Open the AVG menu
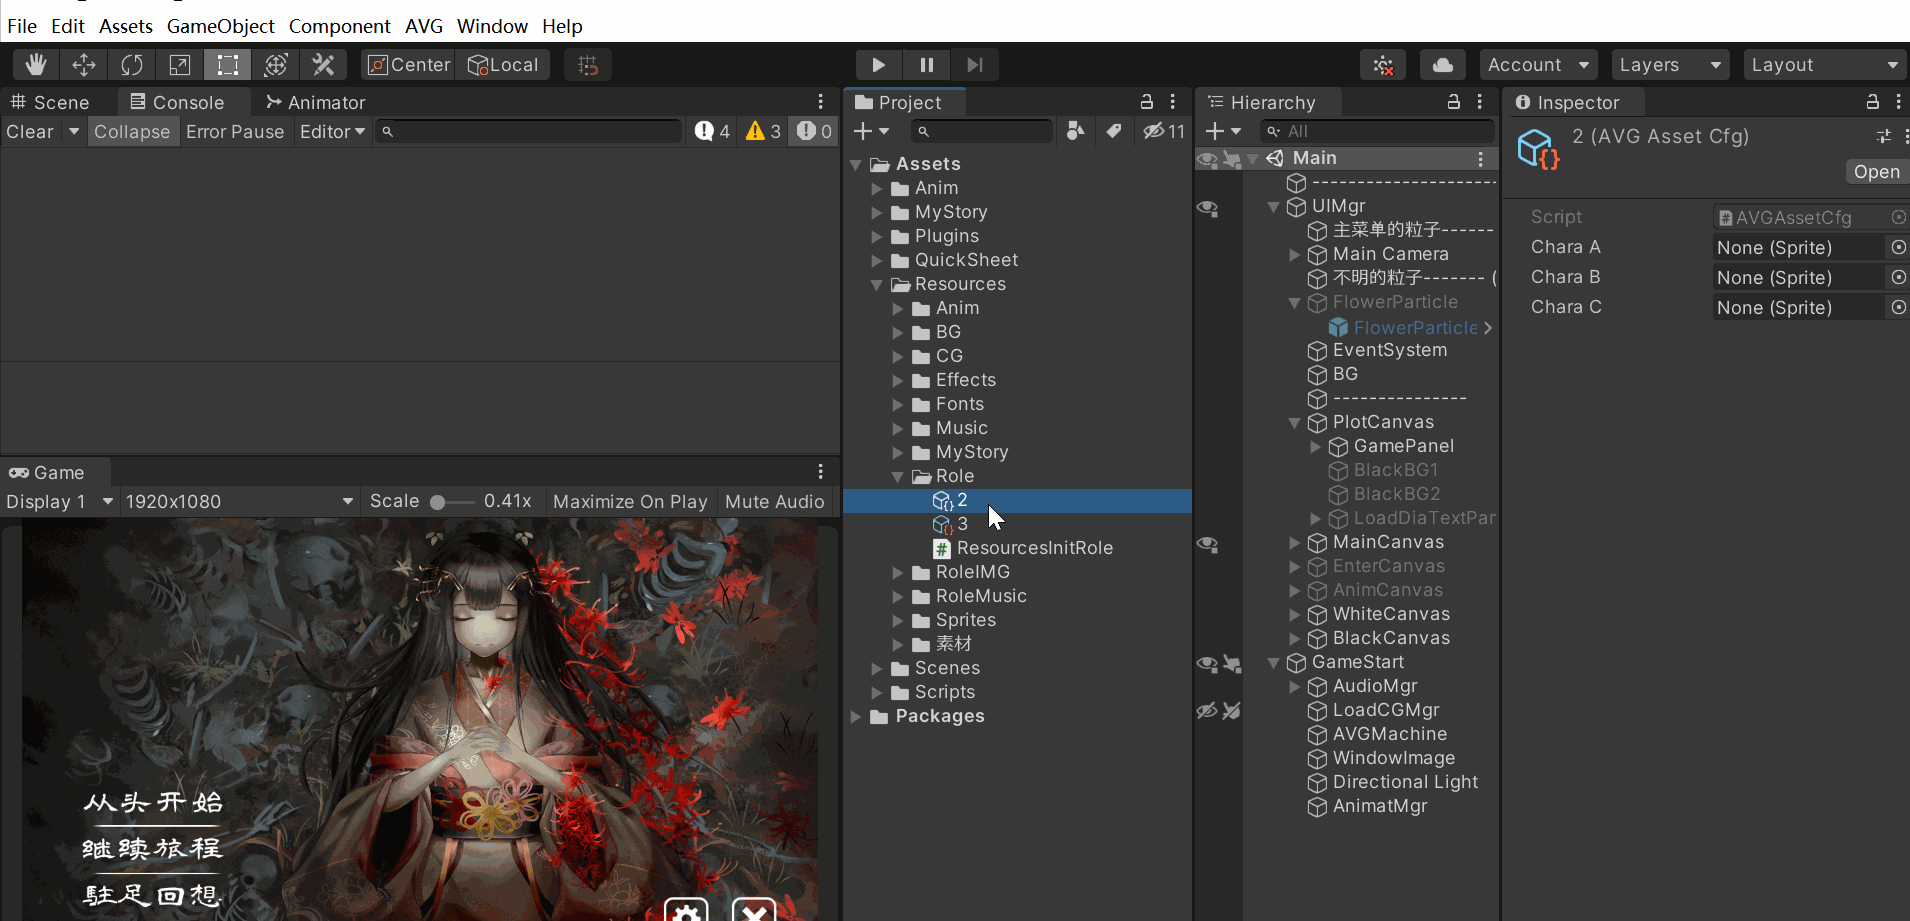 [424, 26]
